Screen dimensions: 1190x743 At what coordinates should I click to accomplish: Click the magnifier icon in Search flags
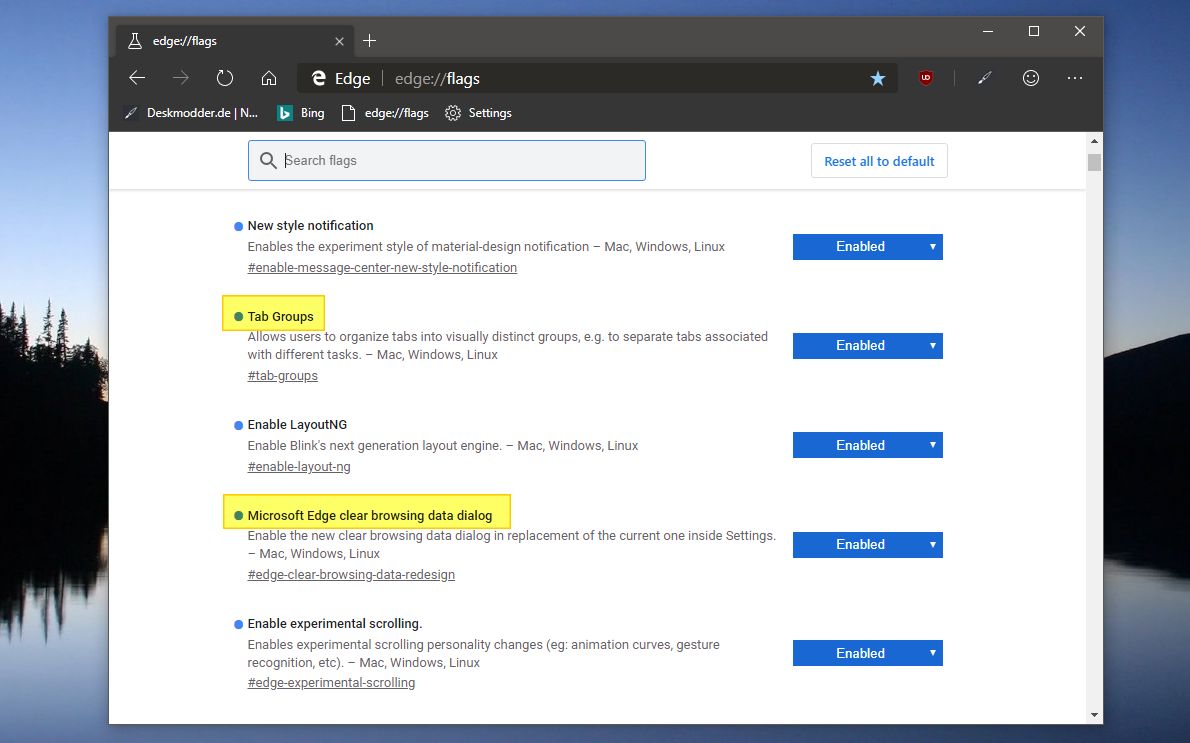click(x=268, y=160)
